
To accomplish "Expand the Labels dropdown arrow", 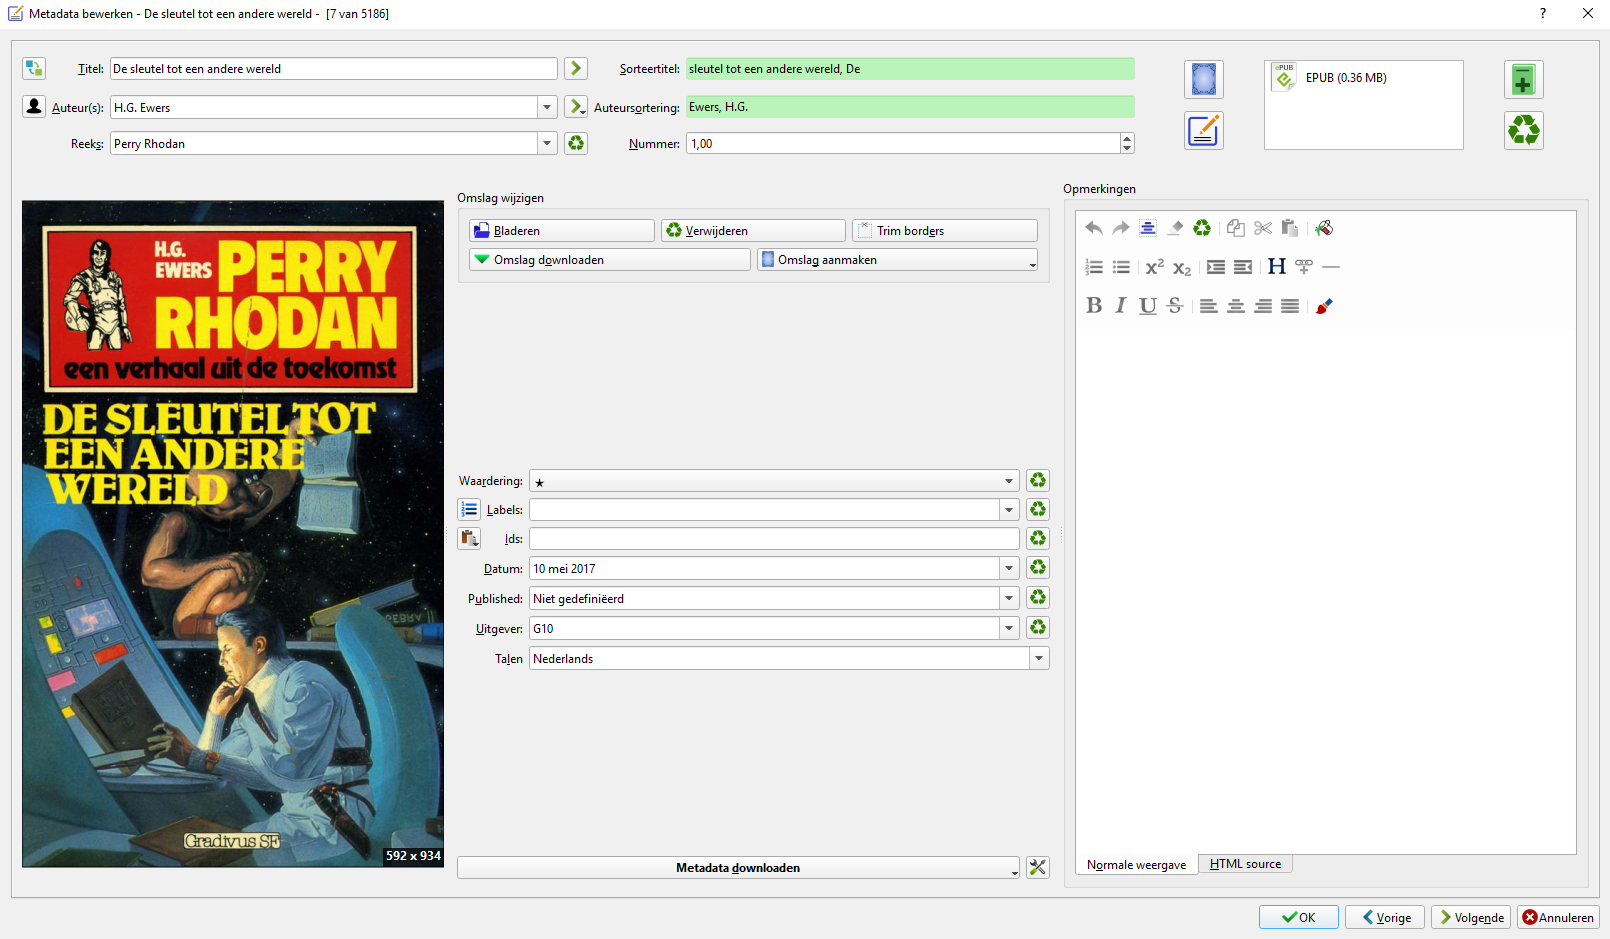I will tap(1009, 510).
